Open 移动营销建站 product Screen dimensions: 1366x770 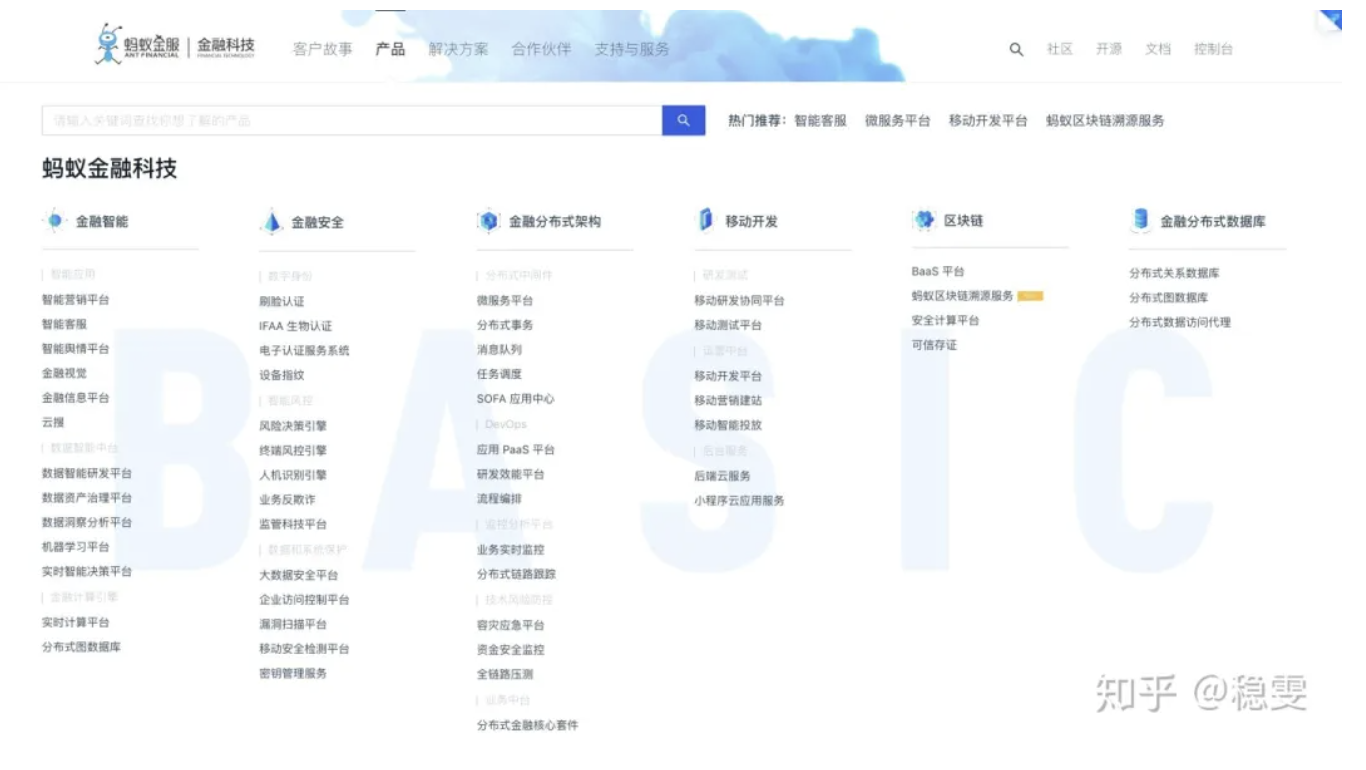(x=728, y=400)
